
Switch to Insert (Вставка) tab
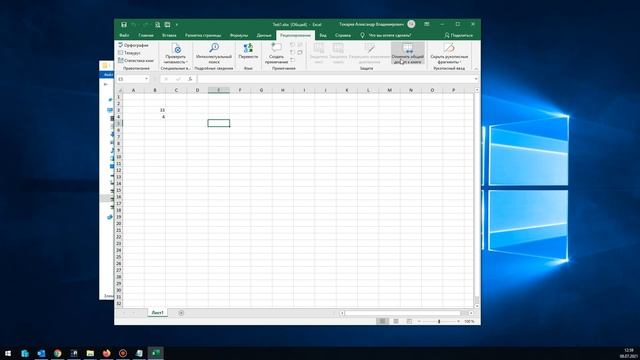coord(169,35)
